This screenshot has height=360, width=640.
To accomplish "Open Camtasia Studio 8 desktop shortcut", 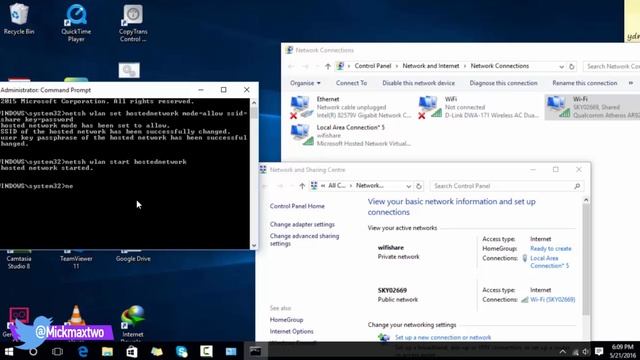I will (19, 260).
